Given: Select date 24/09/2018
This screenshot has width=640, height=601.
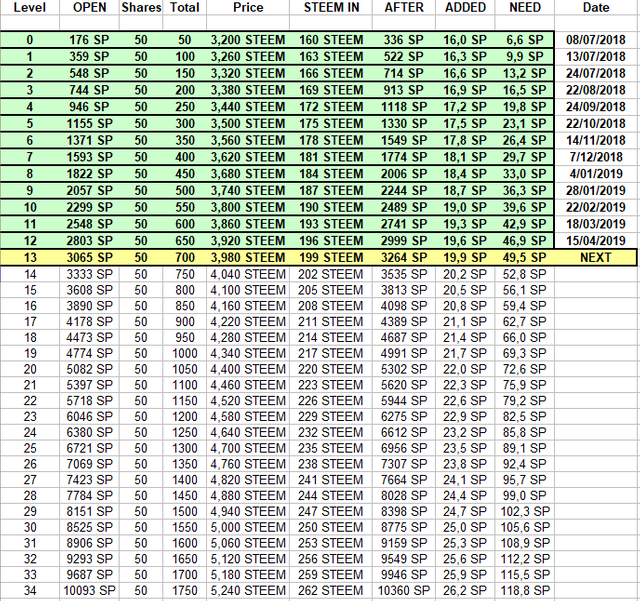Looking at the screenshot, I should 596,107.
